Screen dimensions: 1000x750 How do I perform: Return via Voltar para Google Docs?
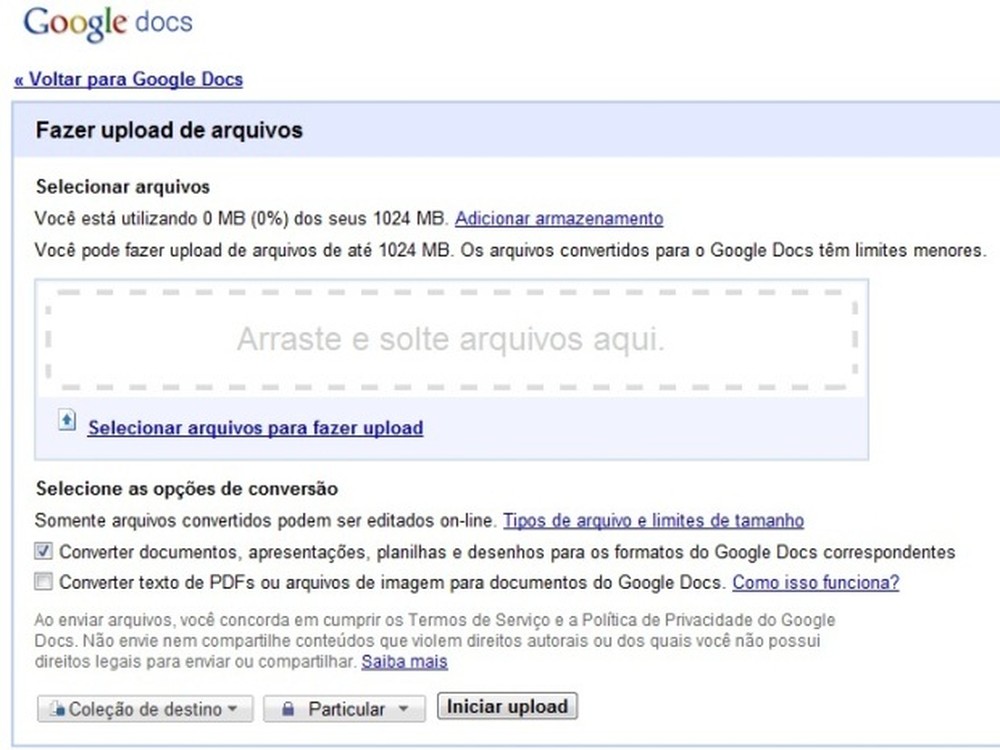[x=128, y=79]
